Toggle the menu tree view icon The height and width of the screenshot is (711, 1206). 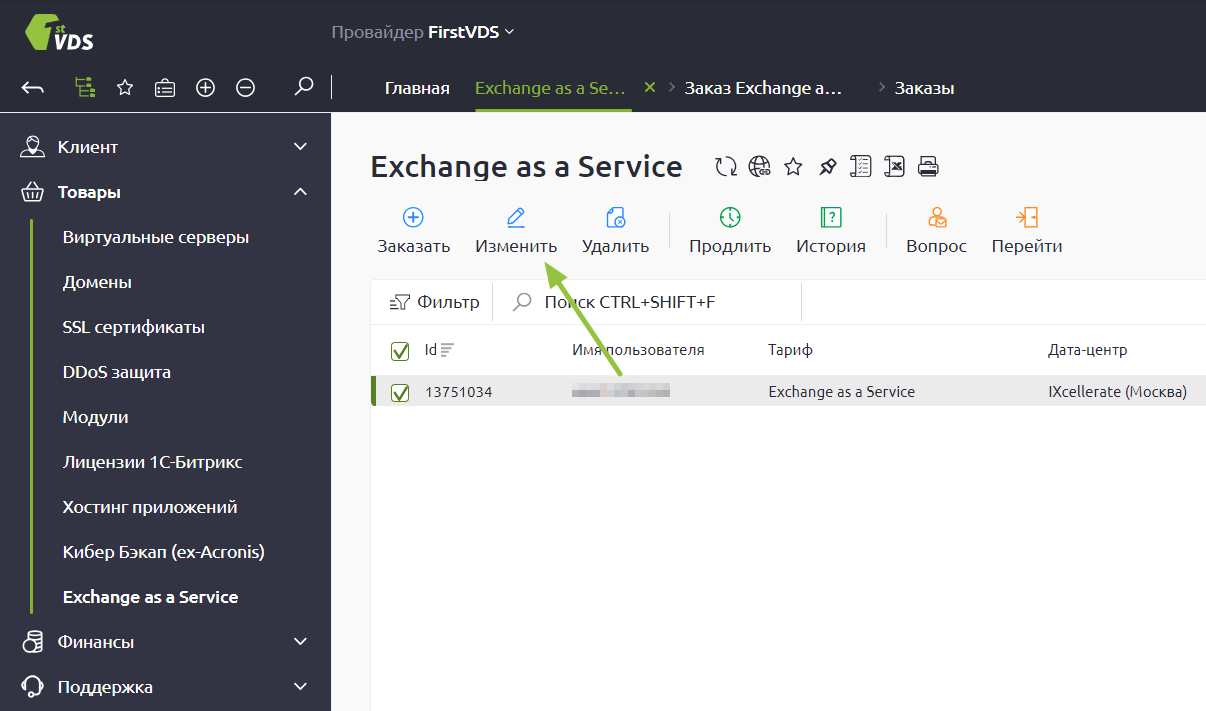coord(85,88)
